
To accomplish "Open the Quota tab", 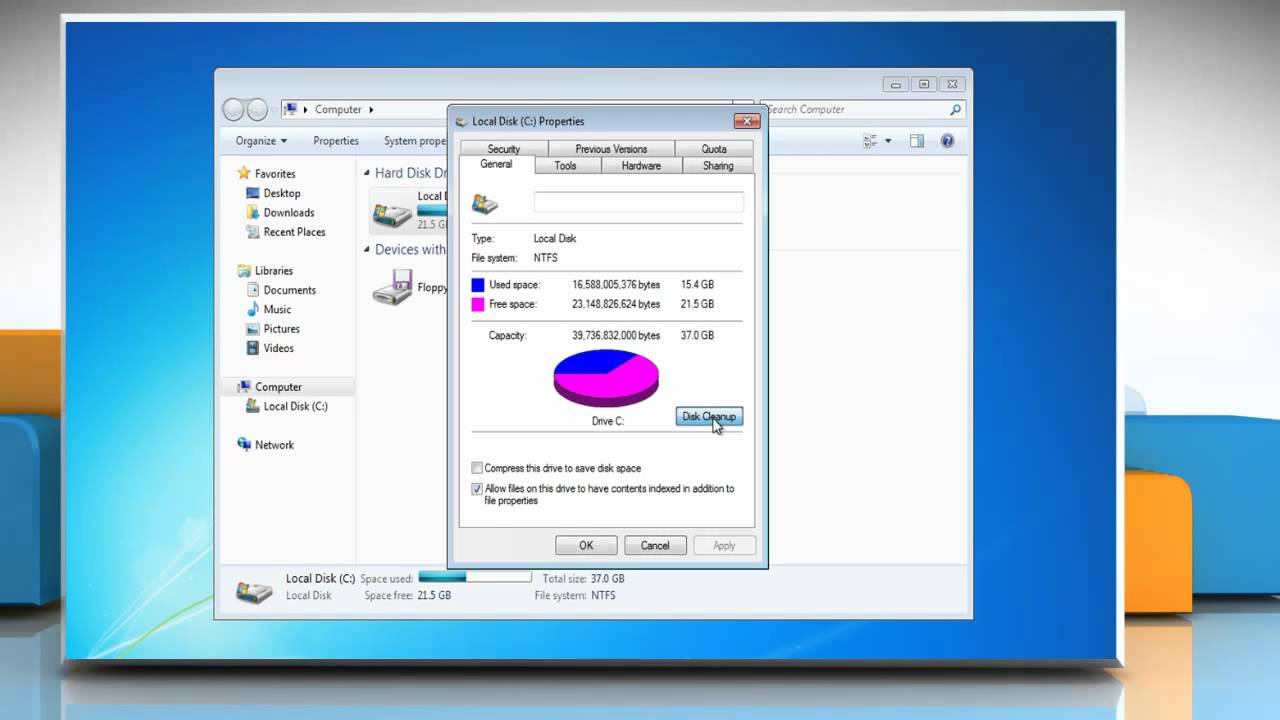I will [x=714, y=149].
